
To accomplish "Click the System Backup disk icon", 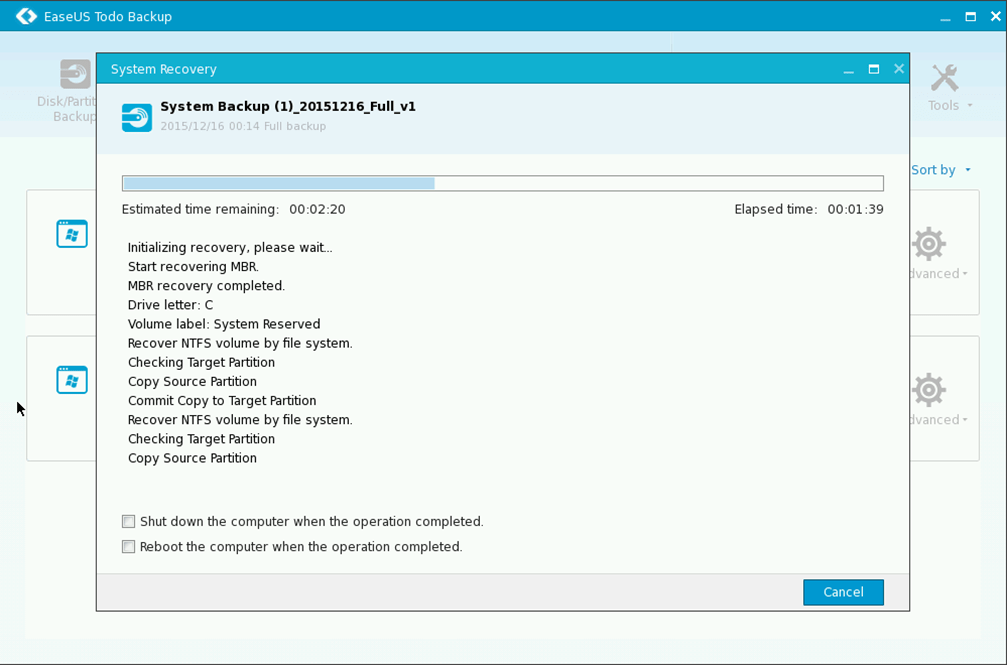I will point(137,118).
